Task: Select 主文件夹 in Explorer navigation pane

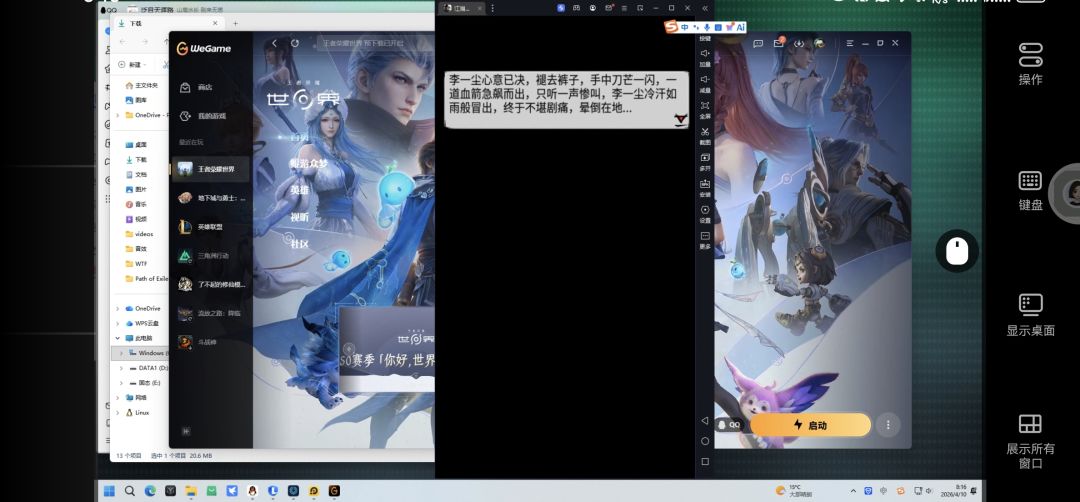Action: click(141, 85)
